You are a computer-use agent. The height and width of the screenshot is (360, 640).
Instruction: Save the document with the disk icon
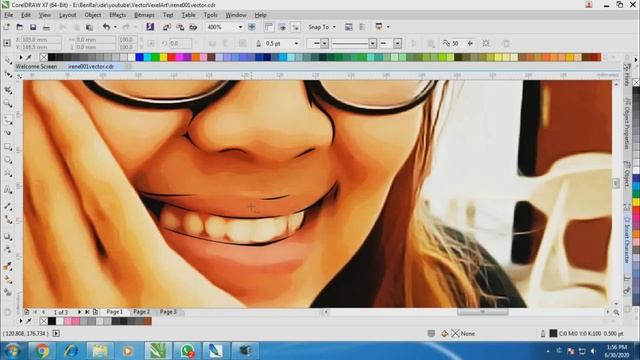pyautogui.click(x=33, y=27)
